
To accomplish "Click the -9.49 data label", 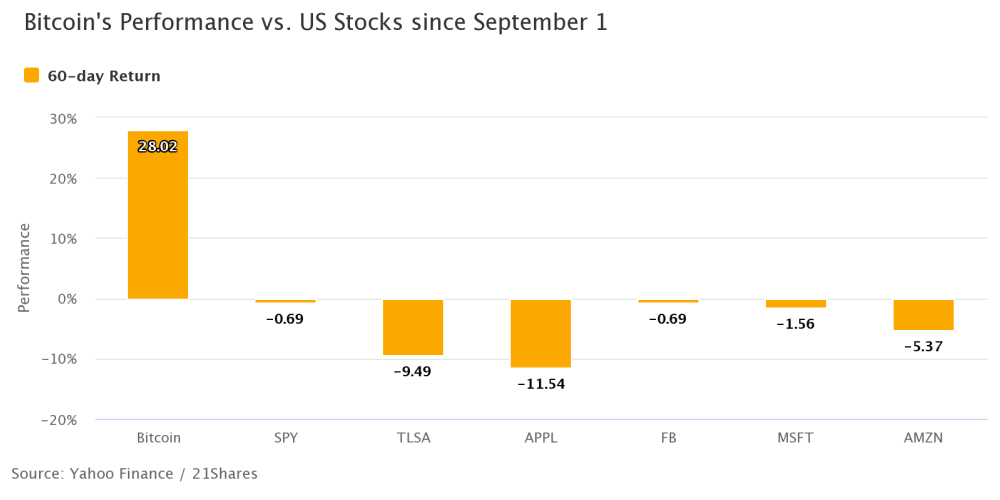I will coord(413,371).
